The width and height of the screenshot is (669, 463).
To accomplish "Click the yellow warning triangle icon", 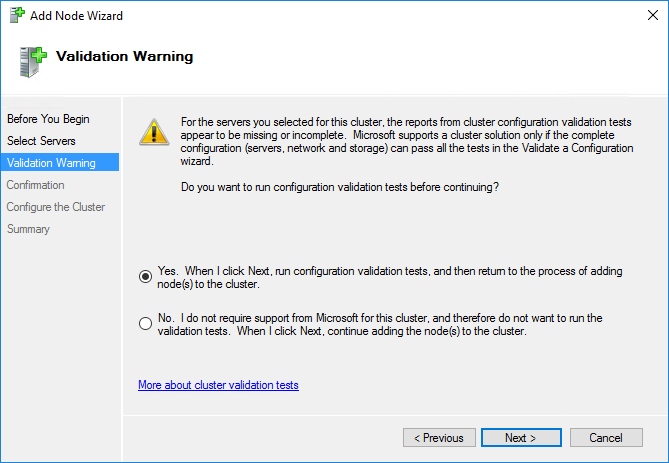I will [x=154, y=132].
